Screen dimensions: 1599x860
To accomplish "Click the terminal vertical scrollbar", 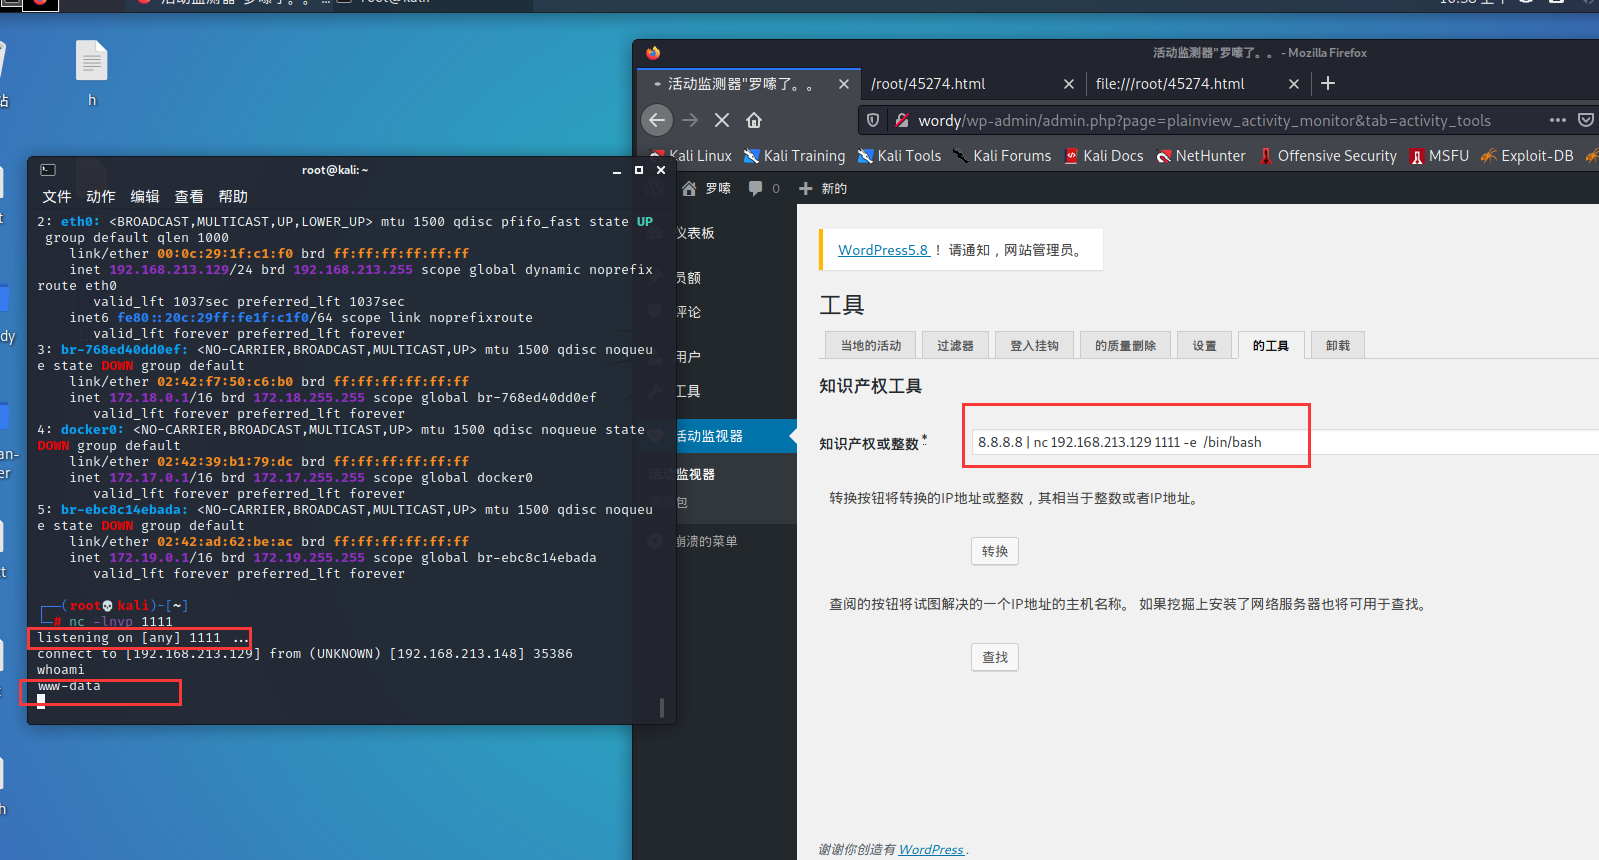I will [x=662, y=706].
